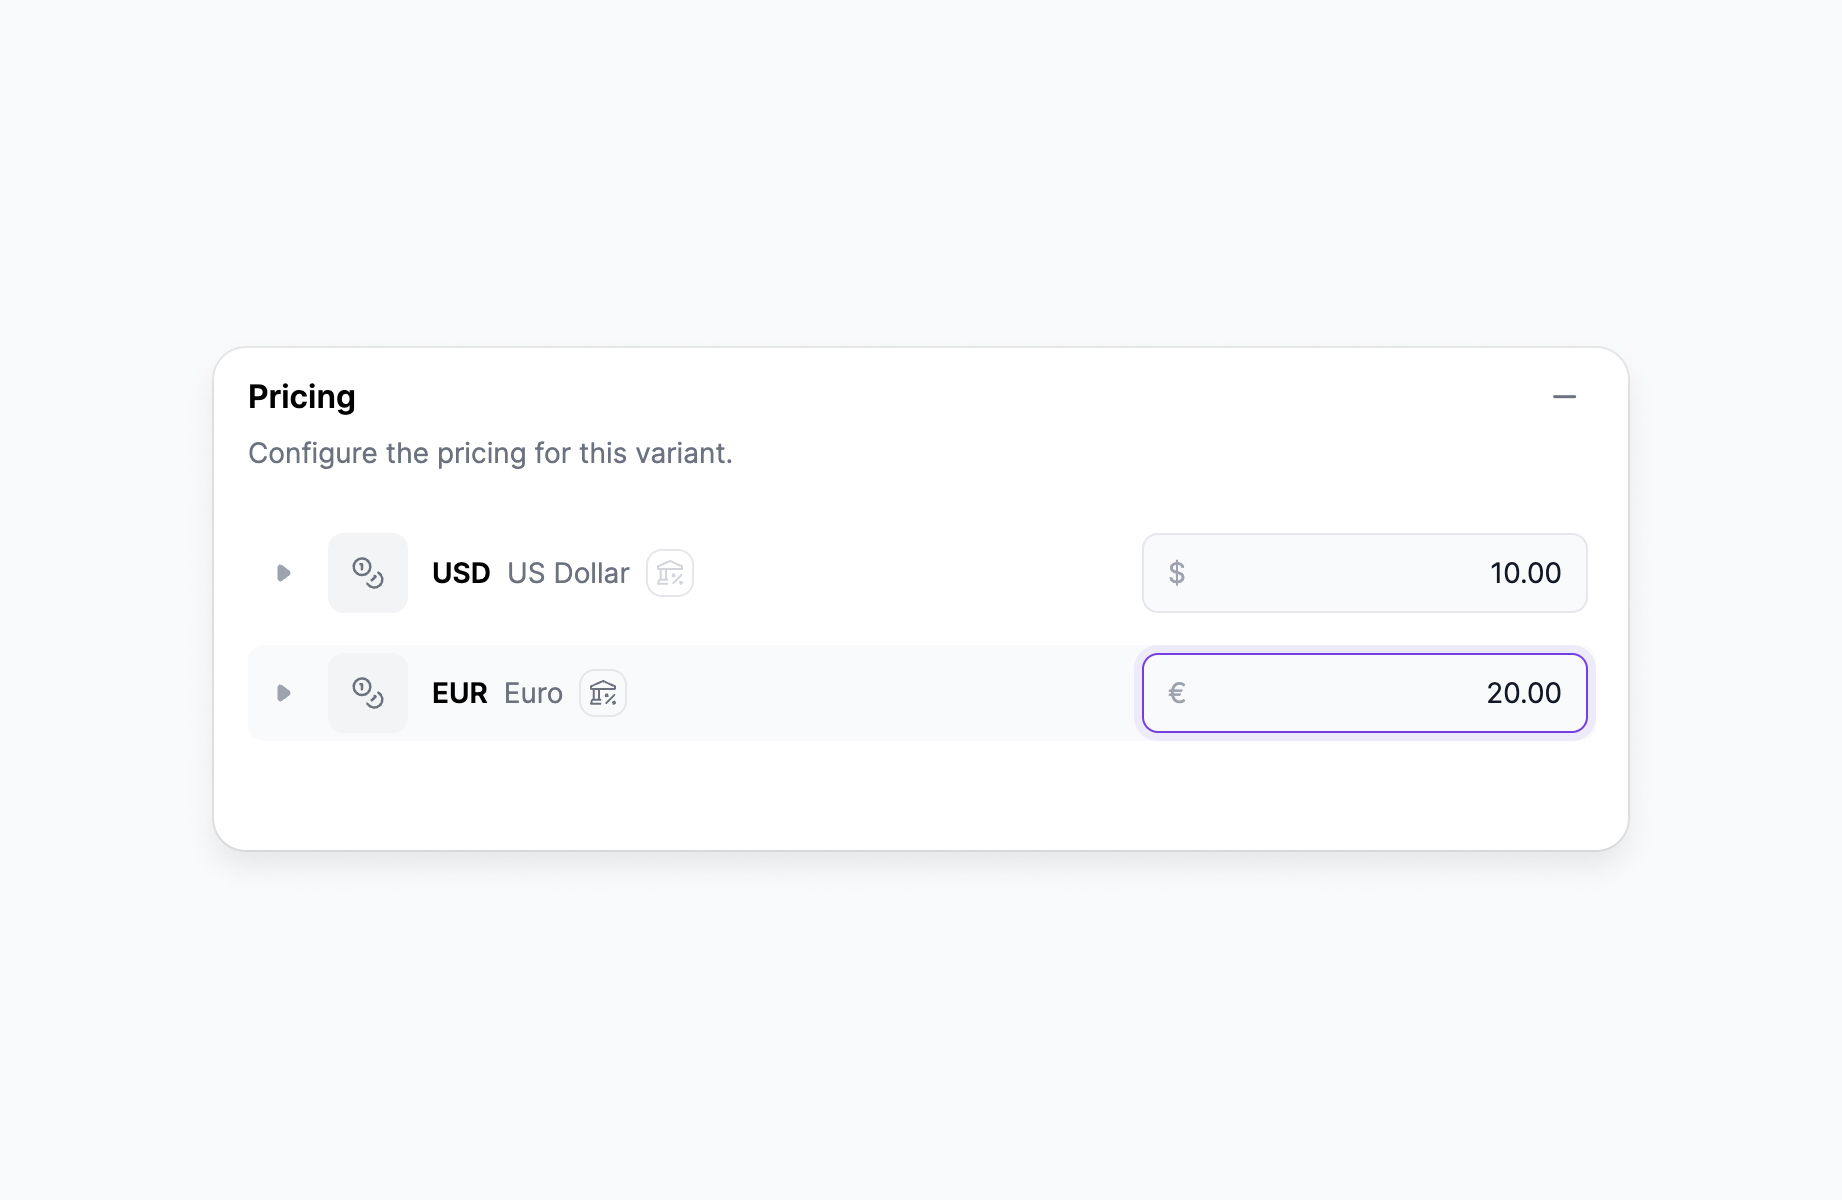
Task: Collapse the Pricing section with minus icon
Action: [x=1564, y=397]
